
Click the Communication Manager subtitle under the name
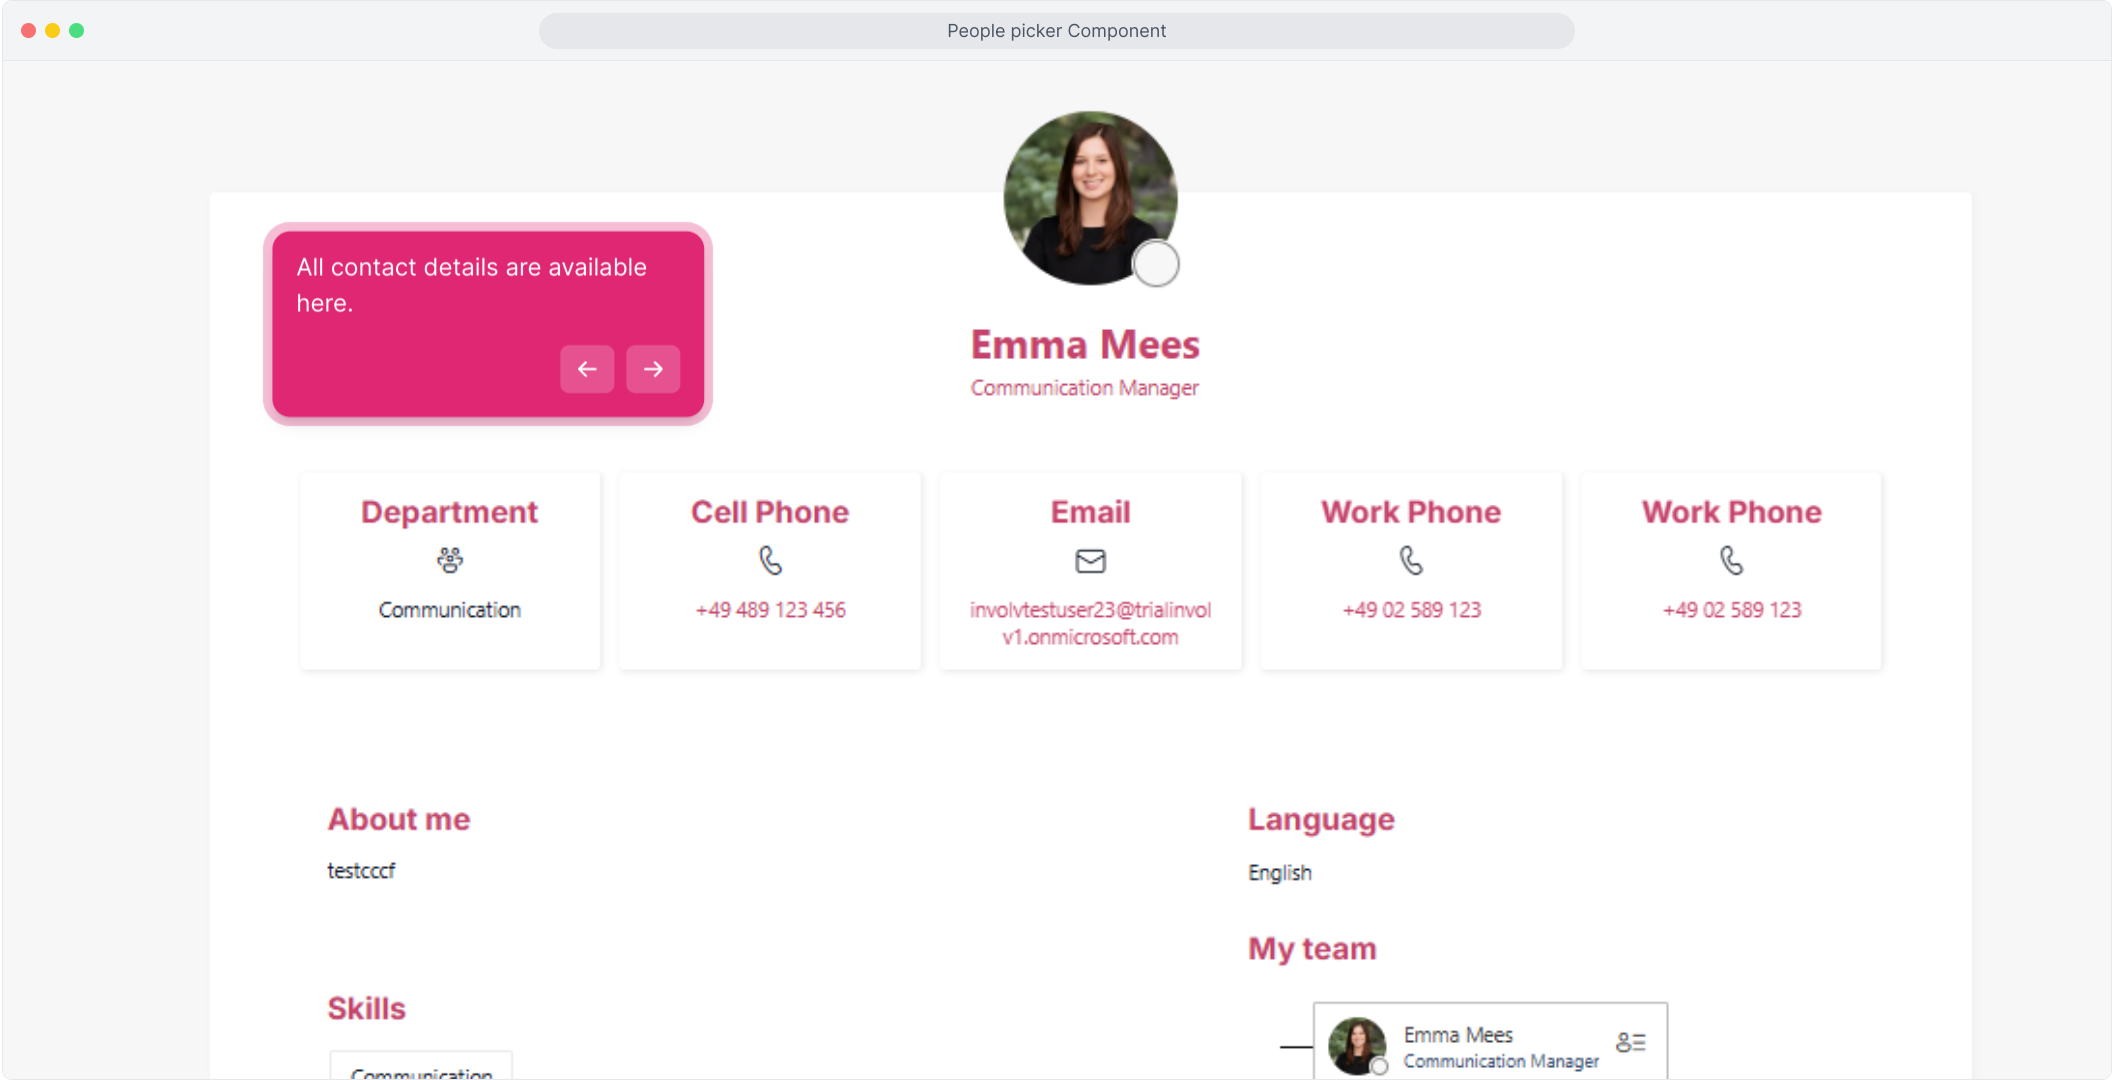[x=1085, y=388]
